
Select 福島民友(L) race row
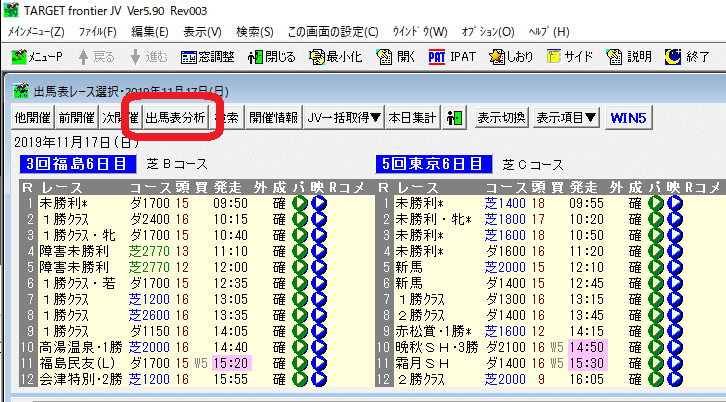click(x=196, y=364)
